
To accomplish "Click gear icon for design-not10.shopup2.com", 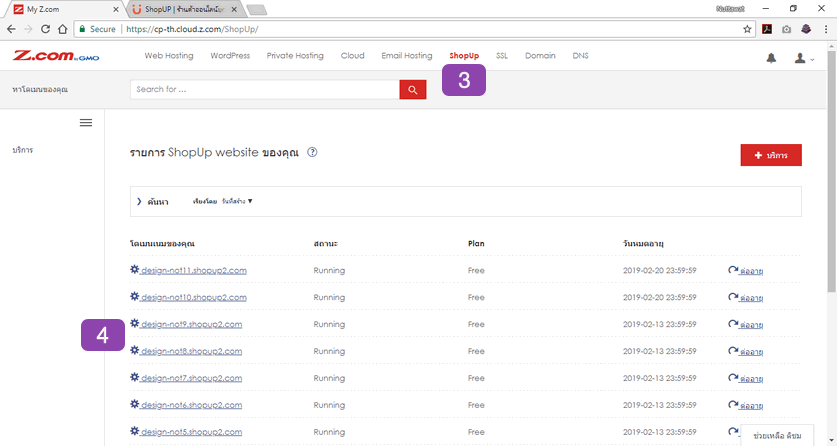I will [x=135, y=296].
